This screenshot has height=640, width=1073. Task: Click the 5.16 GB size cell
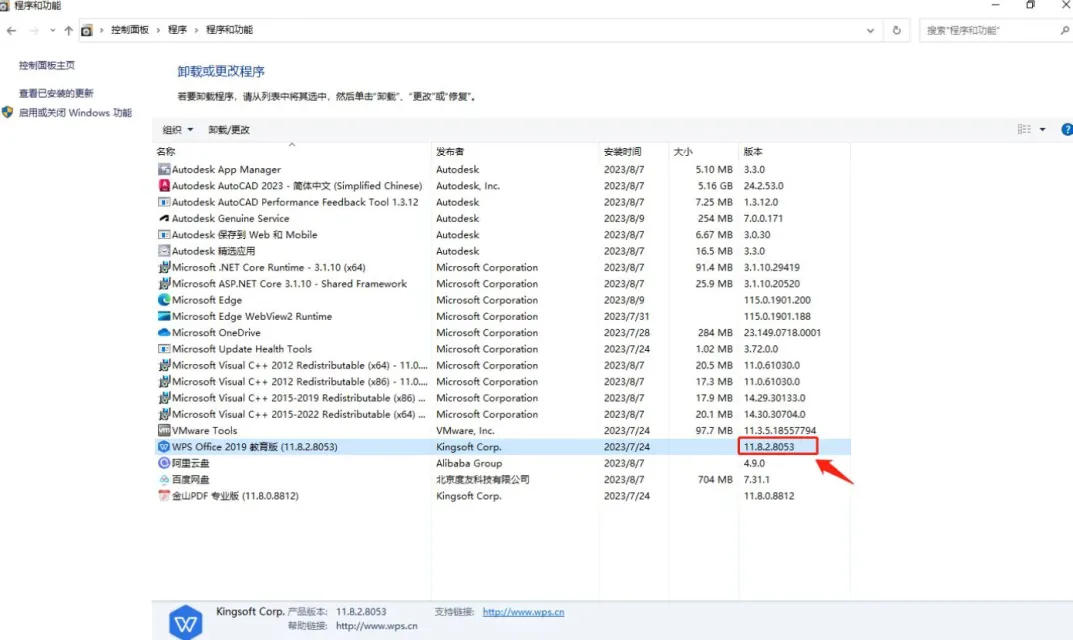(714, 185)
